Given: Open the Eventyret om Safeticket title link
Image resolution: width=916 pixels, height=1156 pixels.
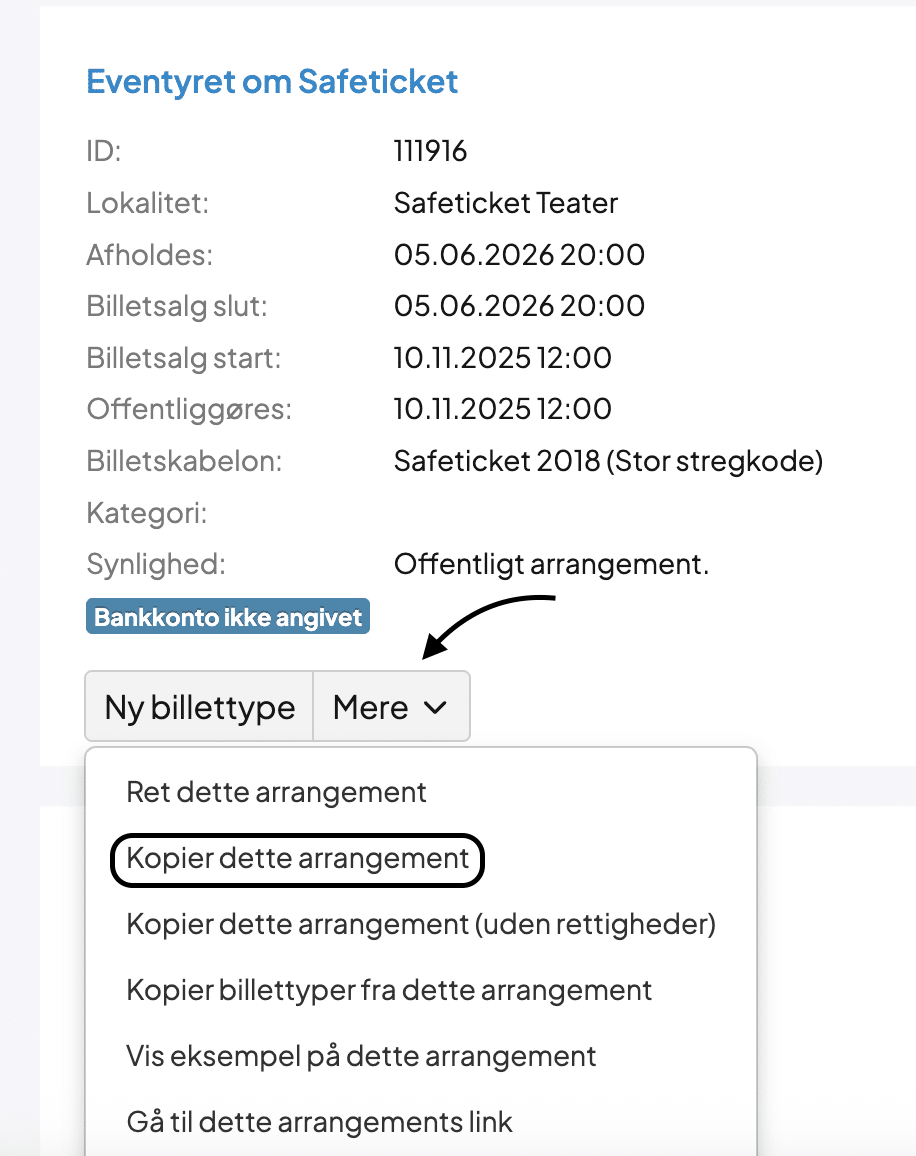Looking at the screenshot, I should 272,81.
